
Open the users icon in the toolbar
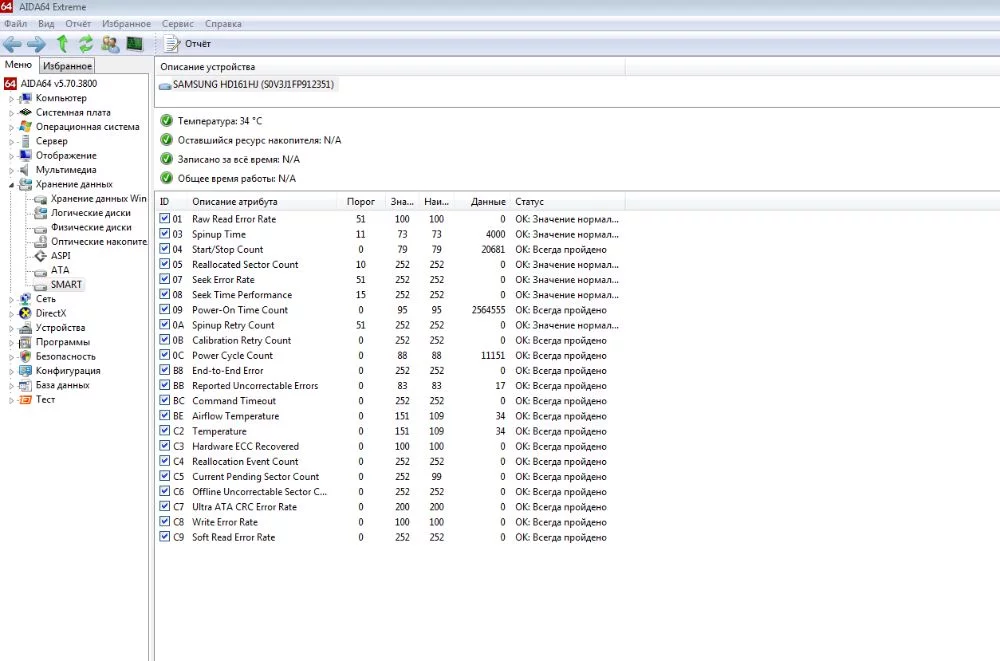[110, 44]
